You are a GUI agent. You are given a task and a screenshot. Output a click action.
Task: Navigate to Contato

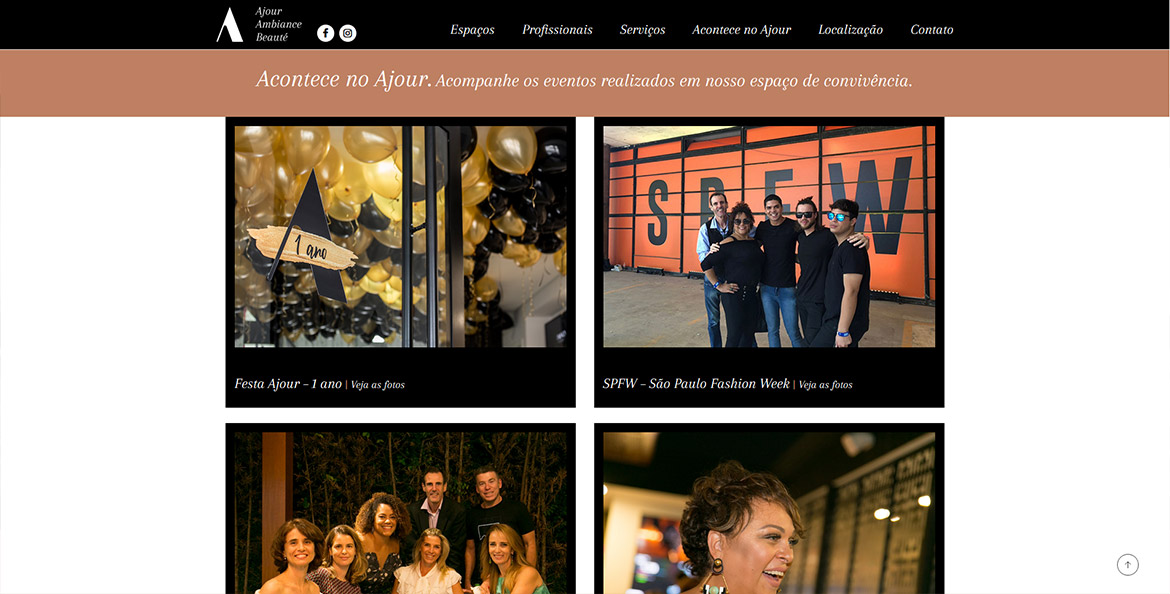[x=932, y=30]
